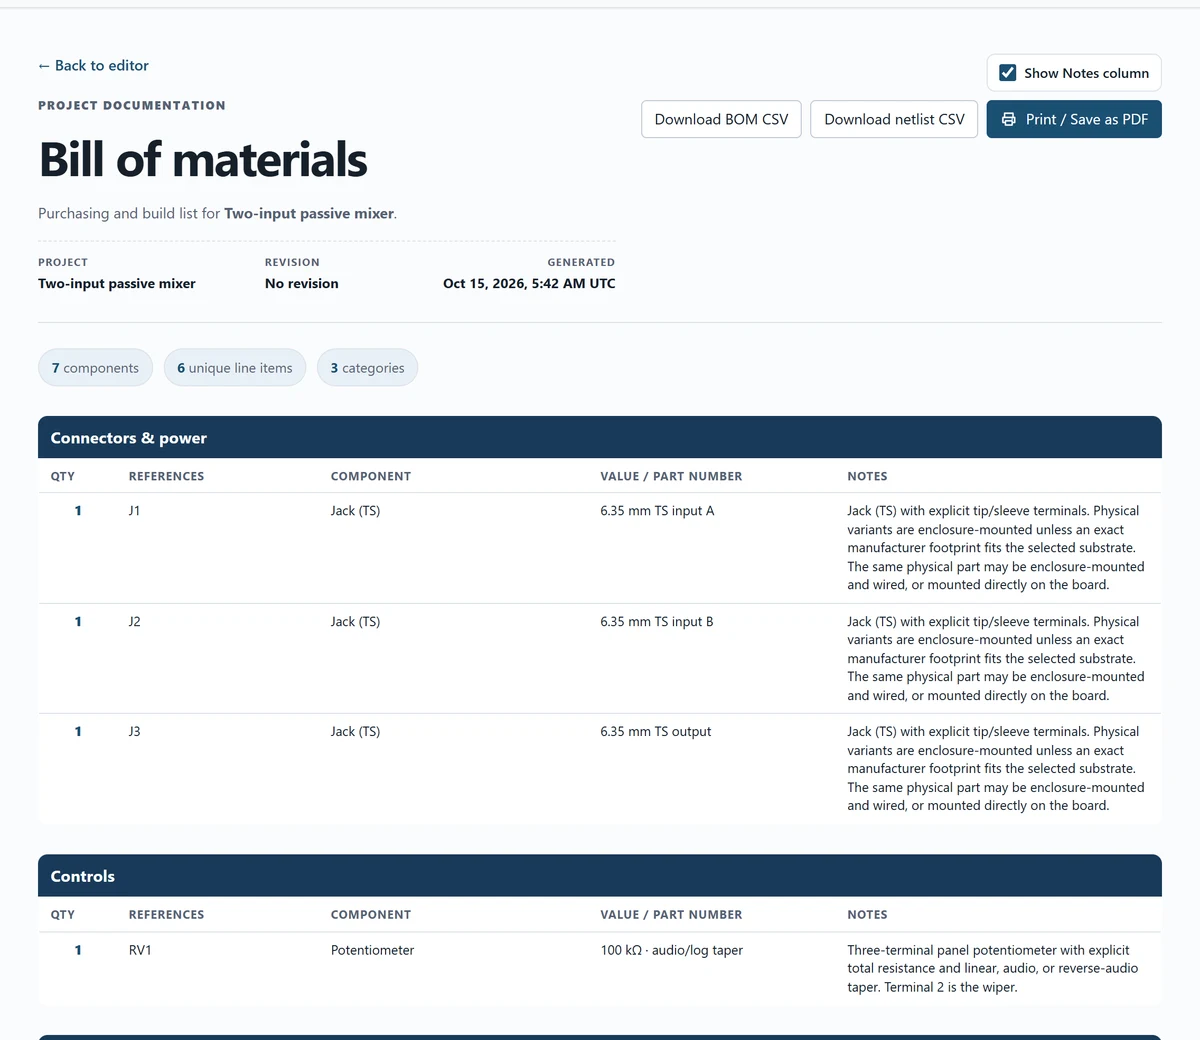Click the Purchasing and build list subtitle
The image size is (1200, 1040).
click(x=217, y=214)
